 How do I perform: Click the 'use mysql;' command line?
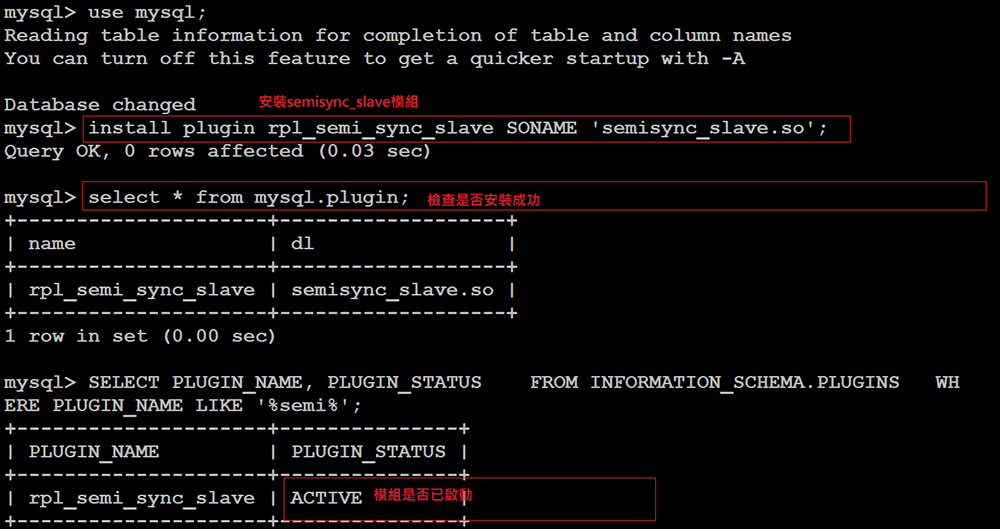pos(105,11)
